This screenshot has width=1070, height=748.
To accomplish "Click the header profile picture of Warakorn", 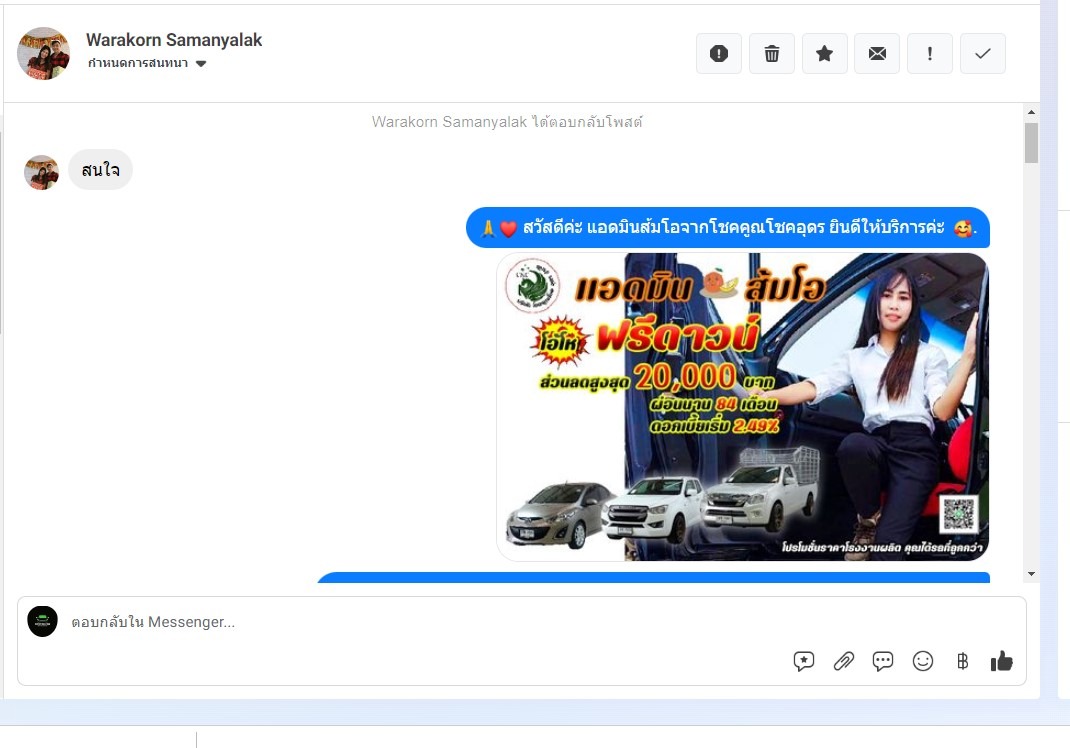I will (43, 54).
